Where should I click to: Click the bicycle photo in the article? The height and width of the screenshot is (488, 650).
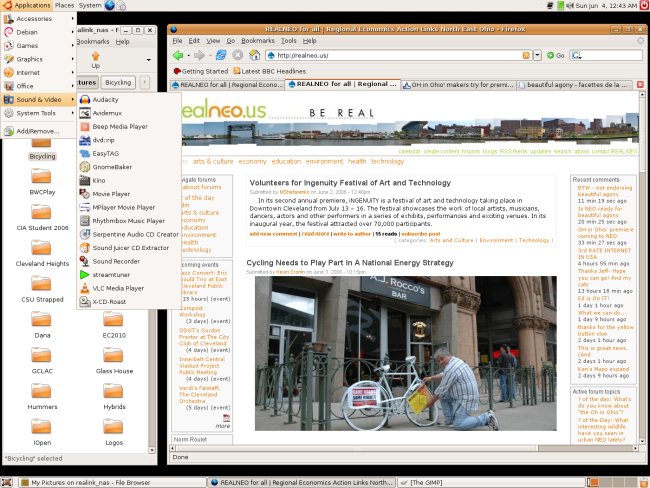coord(405,353)
